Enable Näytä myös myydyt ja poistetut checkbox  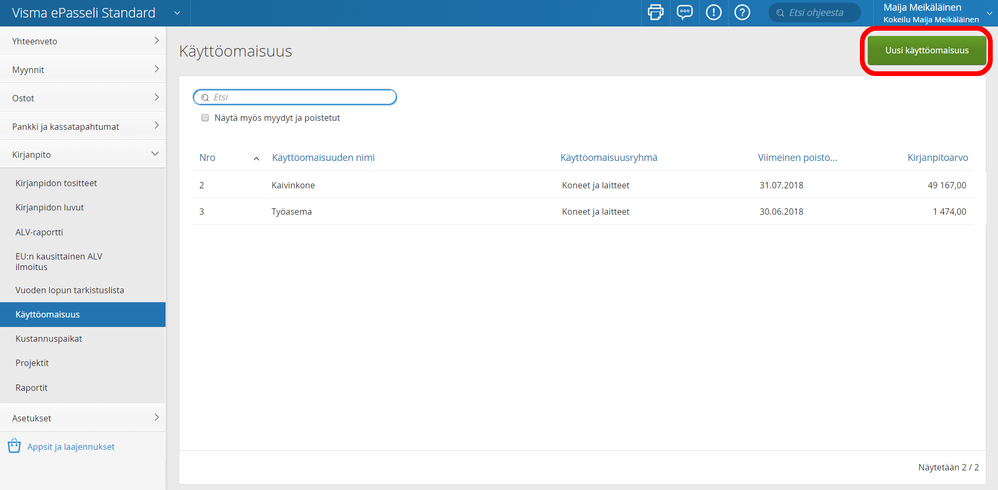click(205, 118)
